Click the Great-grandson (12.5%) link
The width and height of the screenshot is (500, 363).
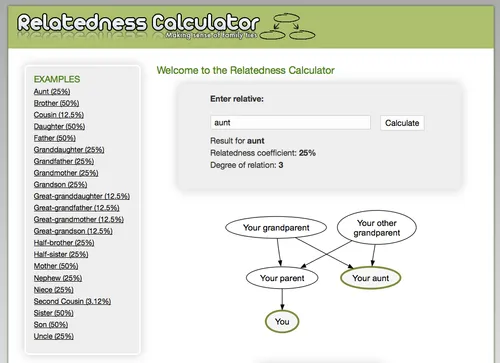pos(73,231)
